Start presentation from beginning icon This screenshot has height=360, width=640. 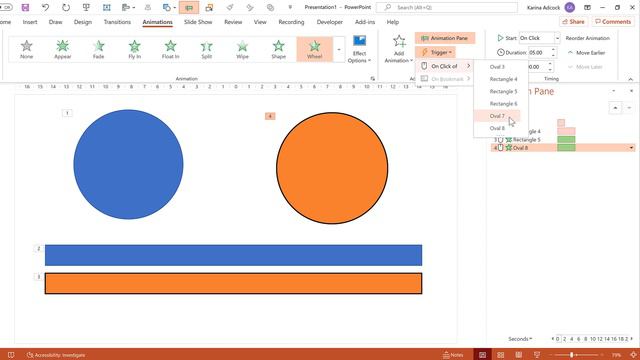pos(86,7)
